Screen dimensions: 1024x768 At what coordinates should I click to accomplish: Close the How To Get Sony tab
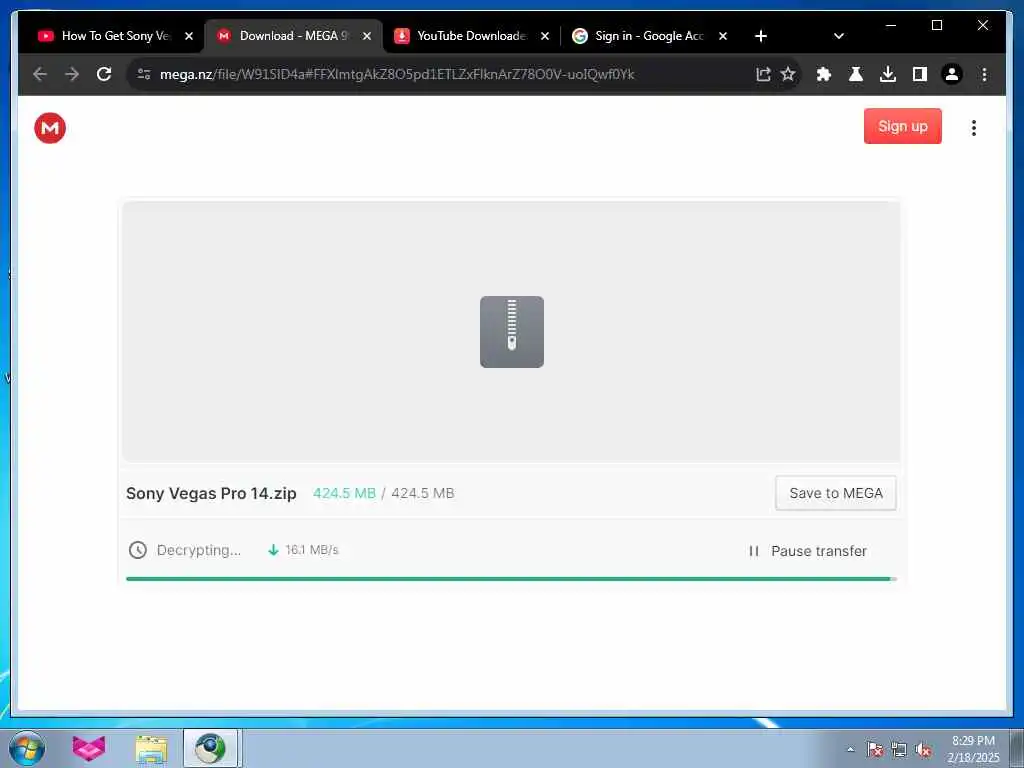click(x=189, y=36)
